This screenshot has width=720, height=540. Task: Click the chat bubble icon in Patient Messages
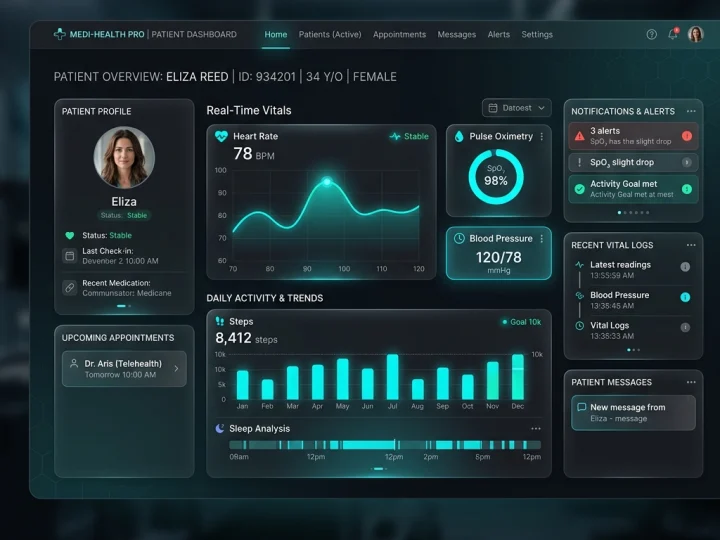581,407
